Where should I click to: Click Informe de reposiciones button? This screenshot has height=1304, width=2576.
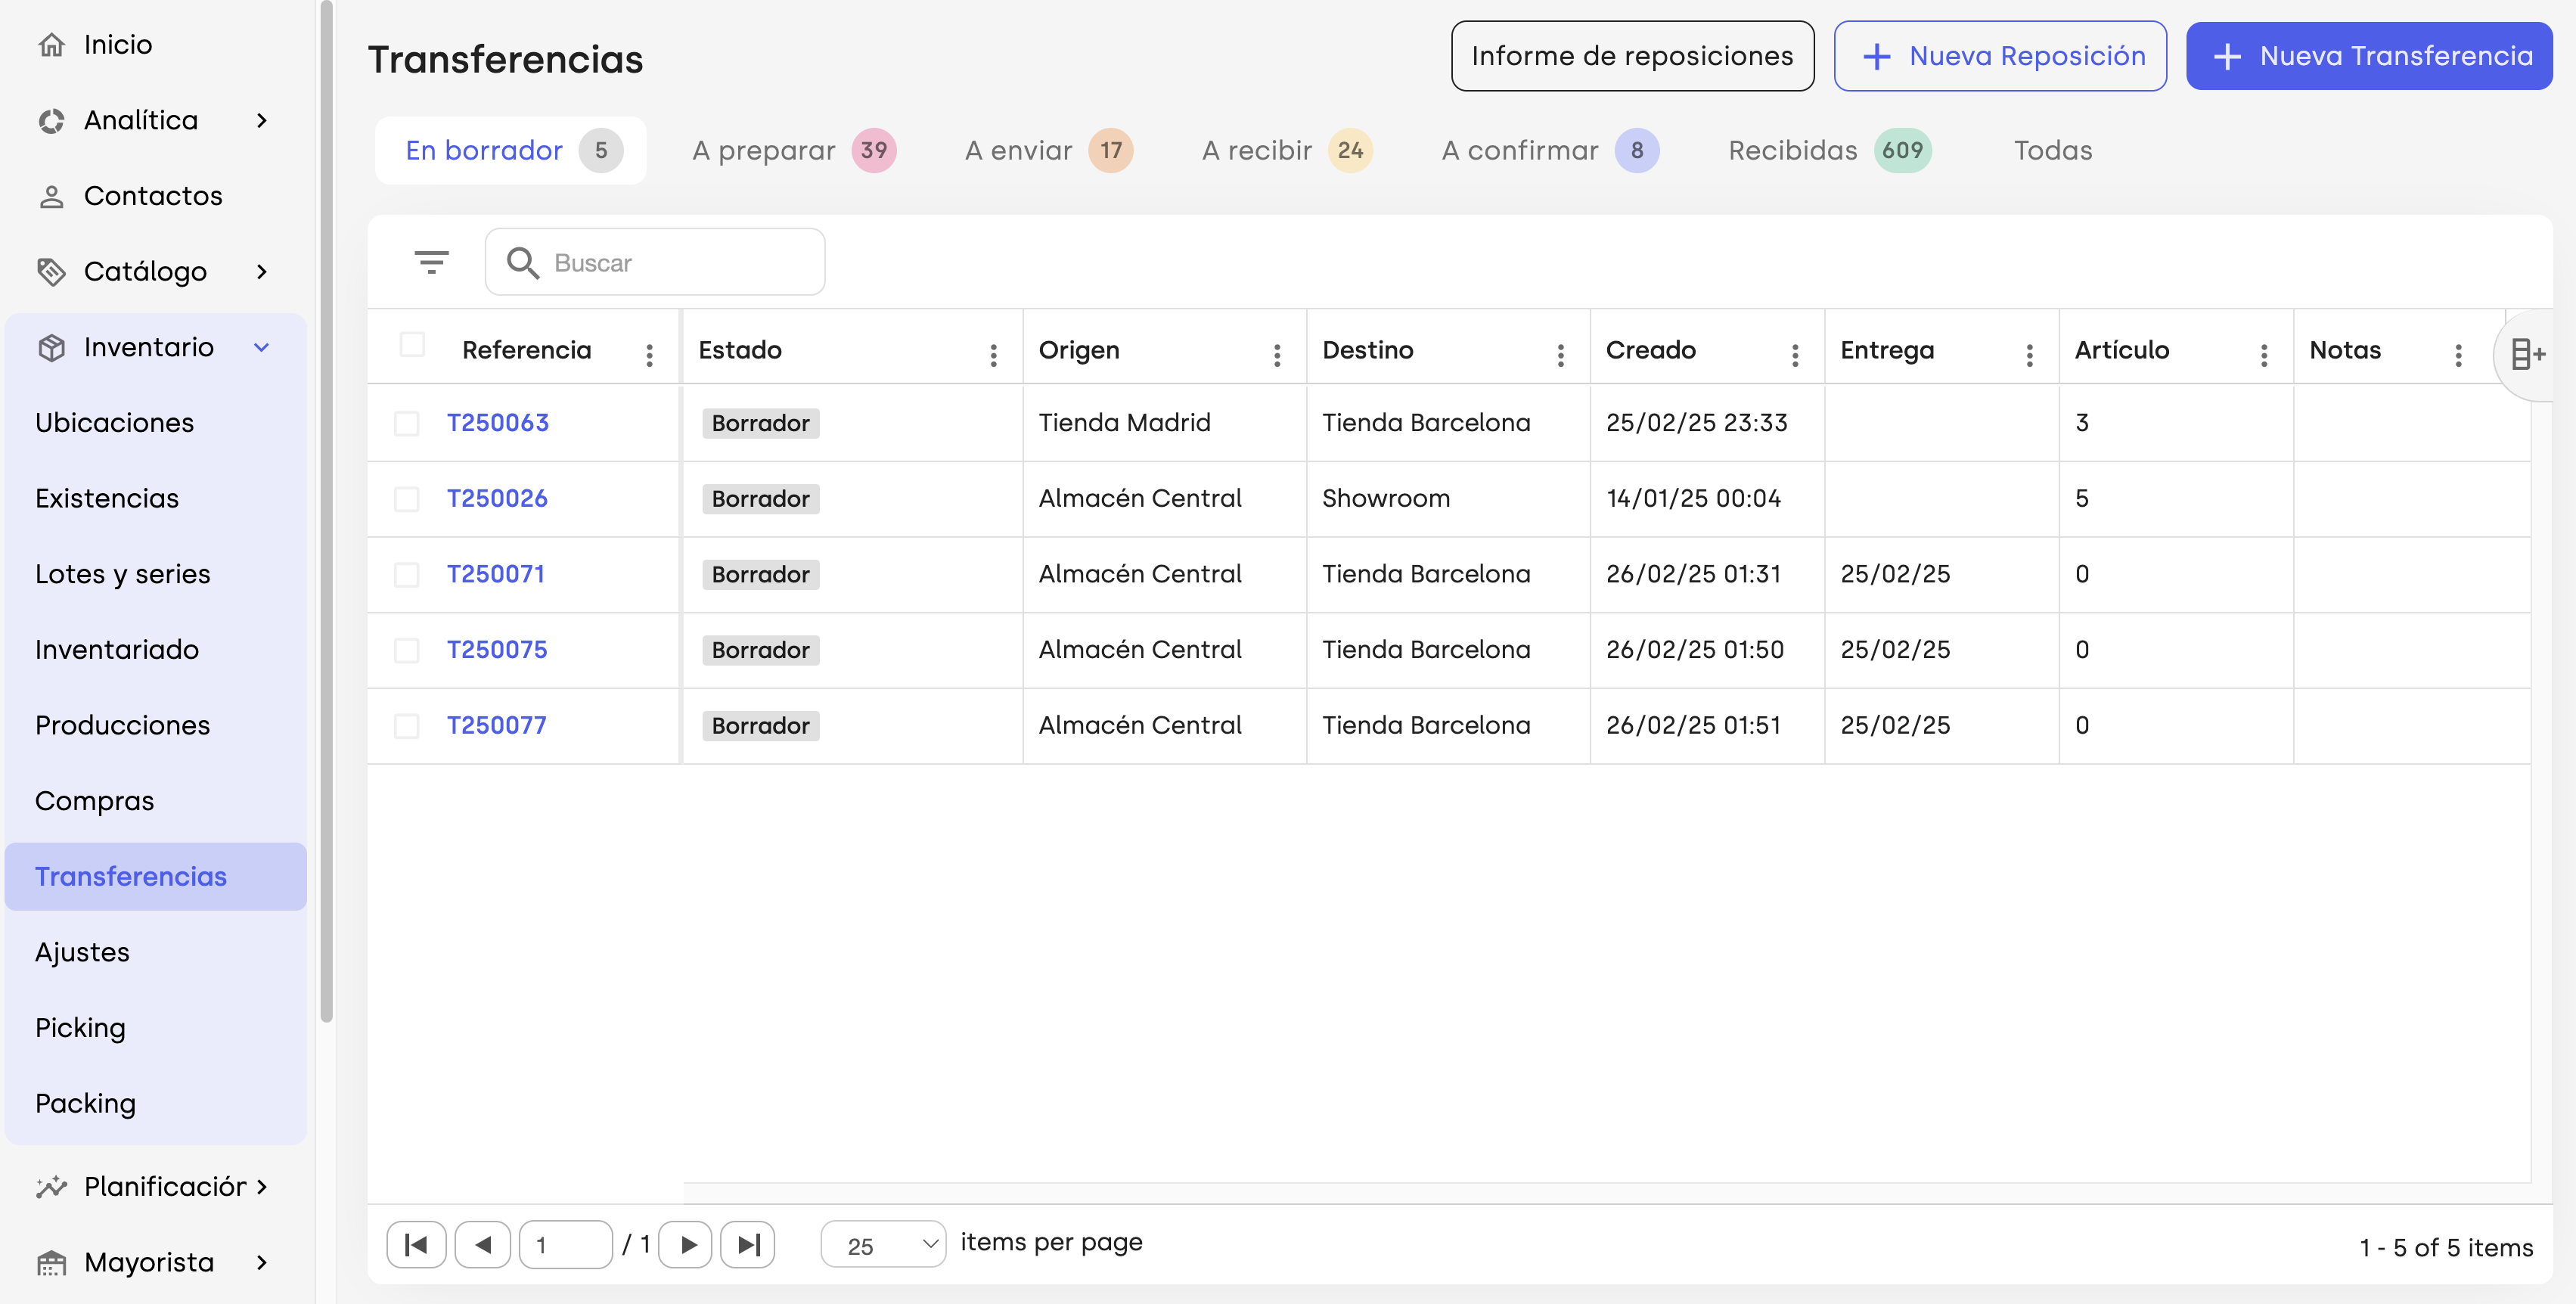point(1632,56)
